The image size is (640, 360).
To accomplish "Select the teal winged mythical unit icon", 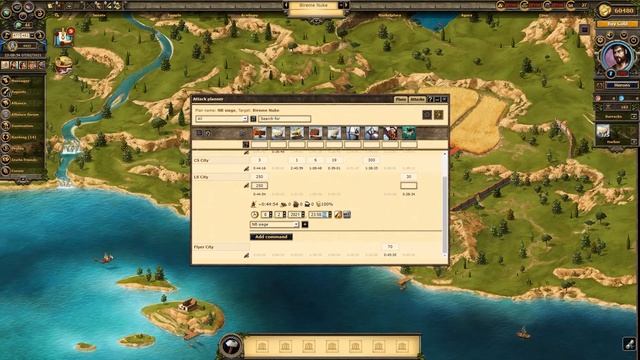I will pyautogui.click(x=409, y=133).
